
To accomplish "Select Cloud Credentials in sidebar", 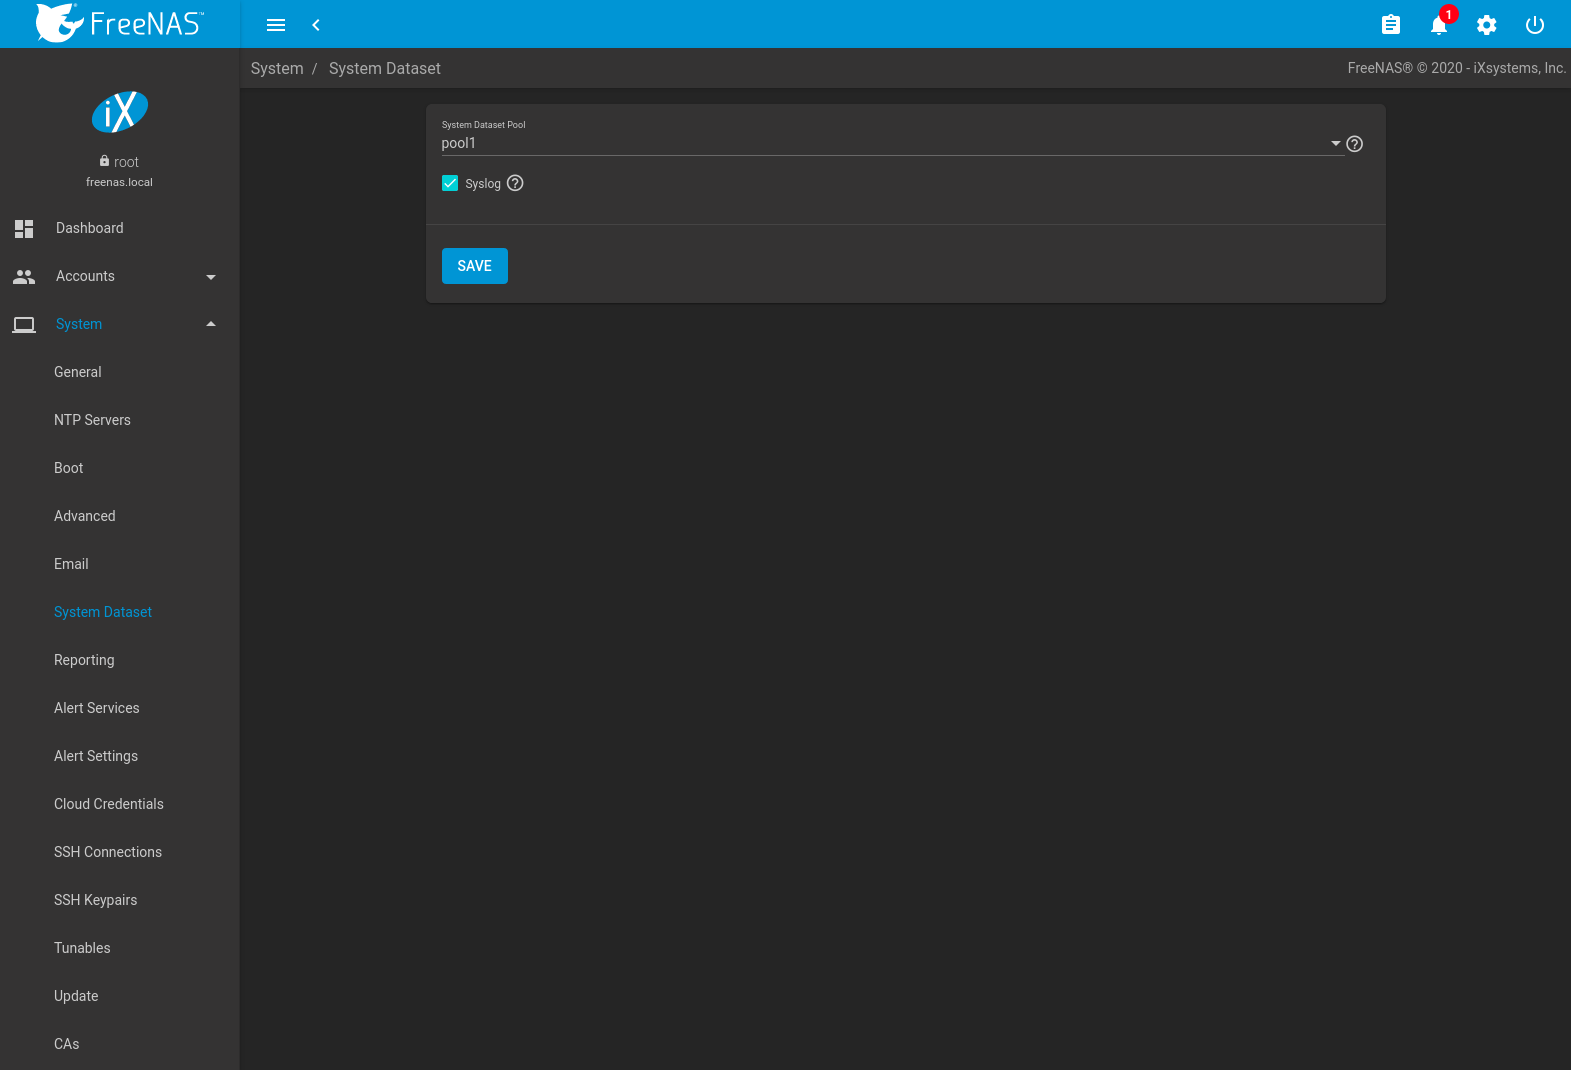I will [108, 804].
